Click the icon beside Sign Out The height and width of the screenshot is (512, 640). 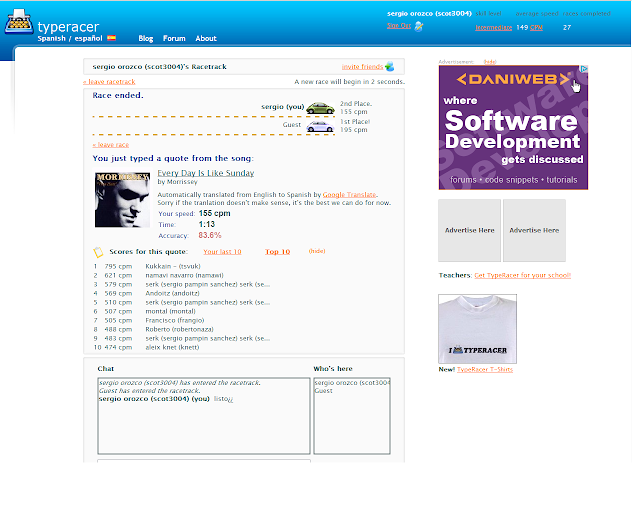coord(419,27)
